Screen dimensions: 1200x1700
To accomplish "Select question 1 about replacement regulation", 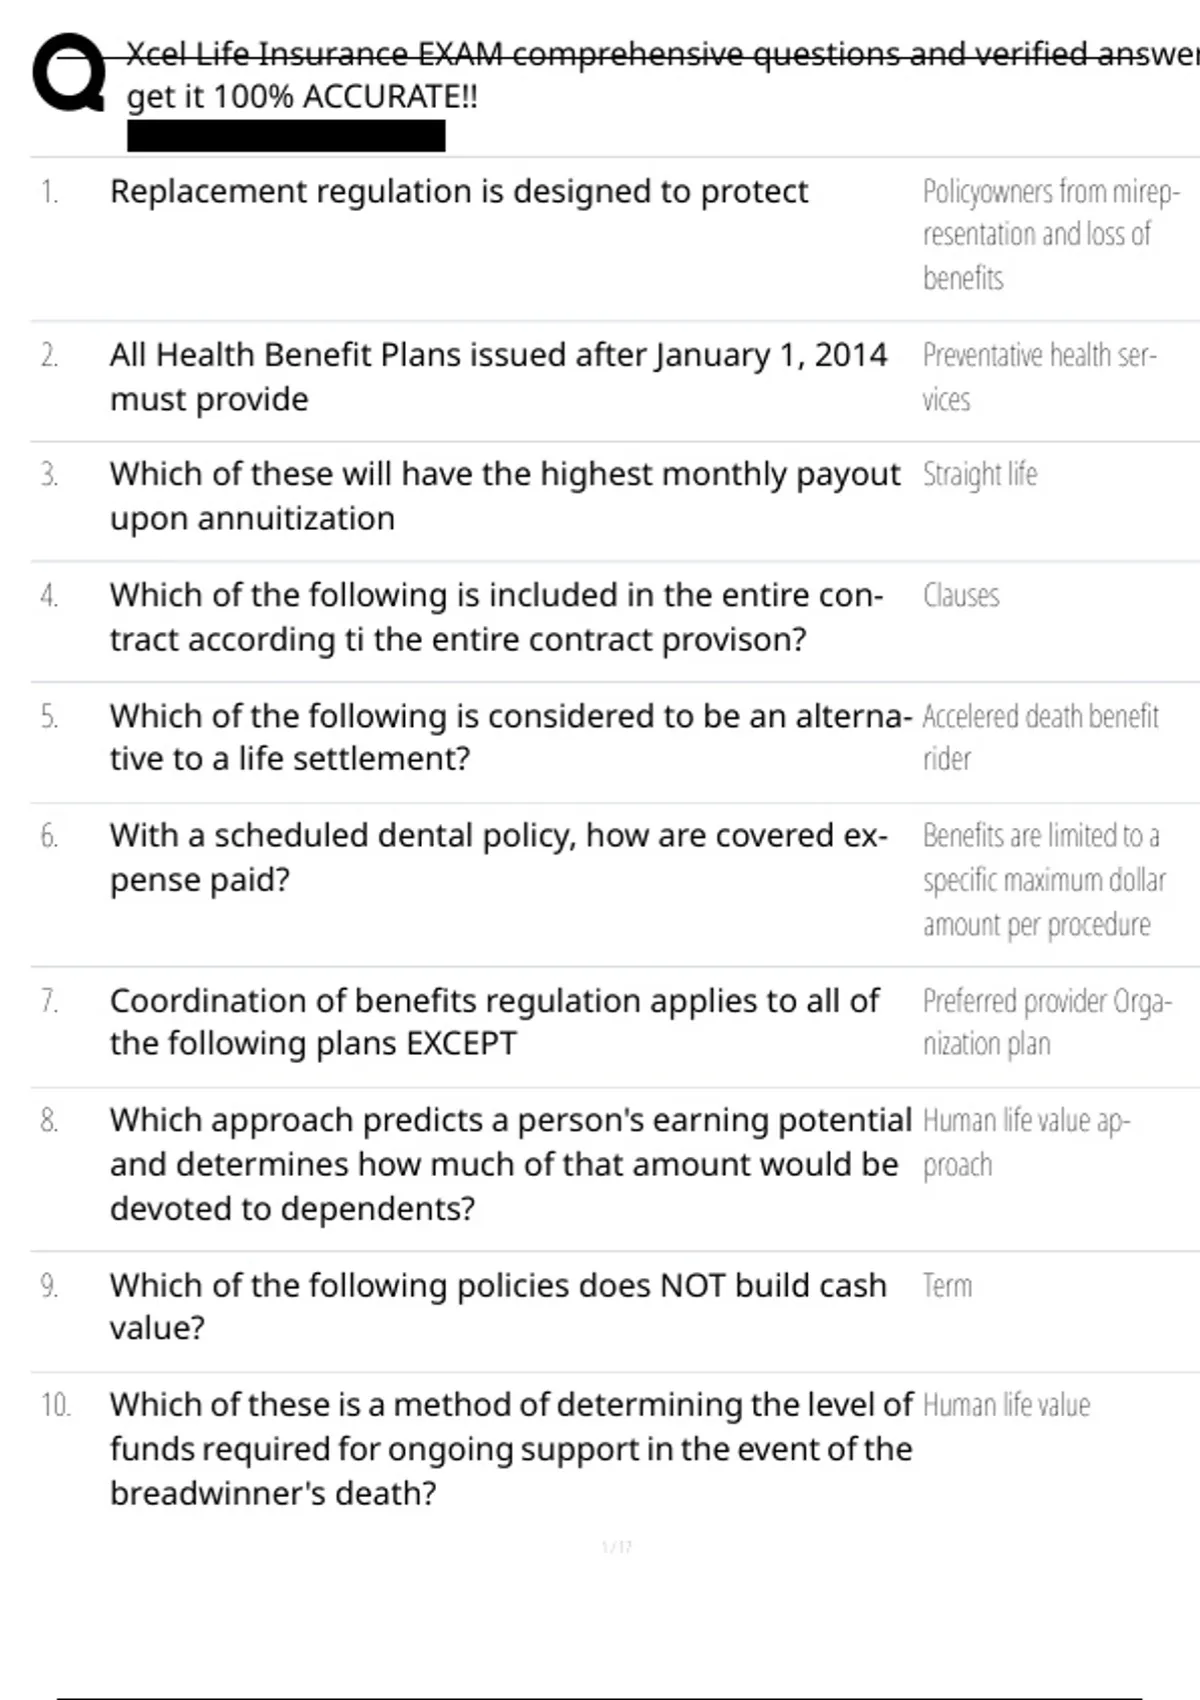I will click(459, 191).
